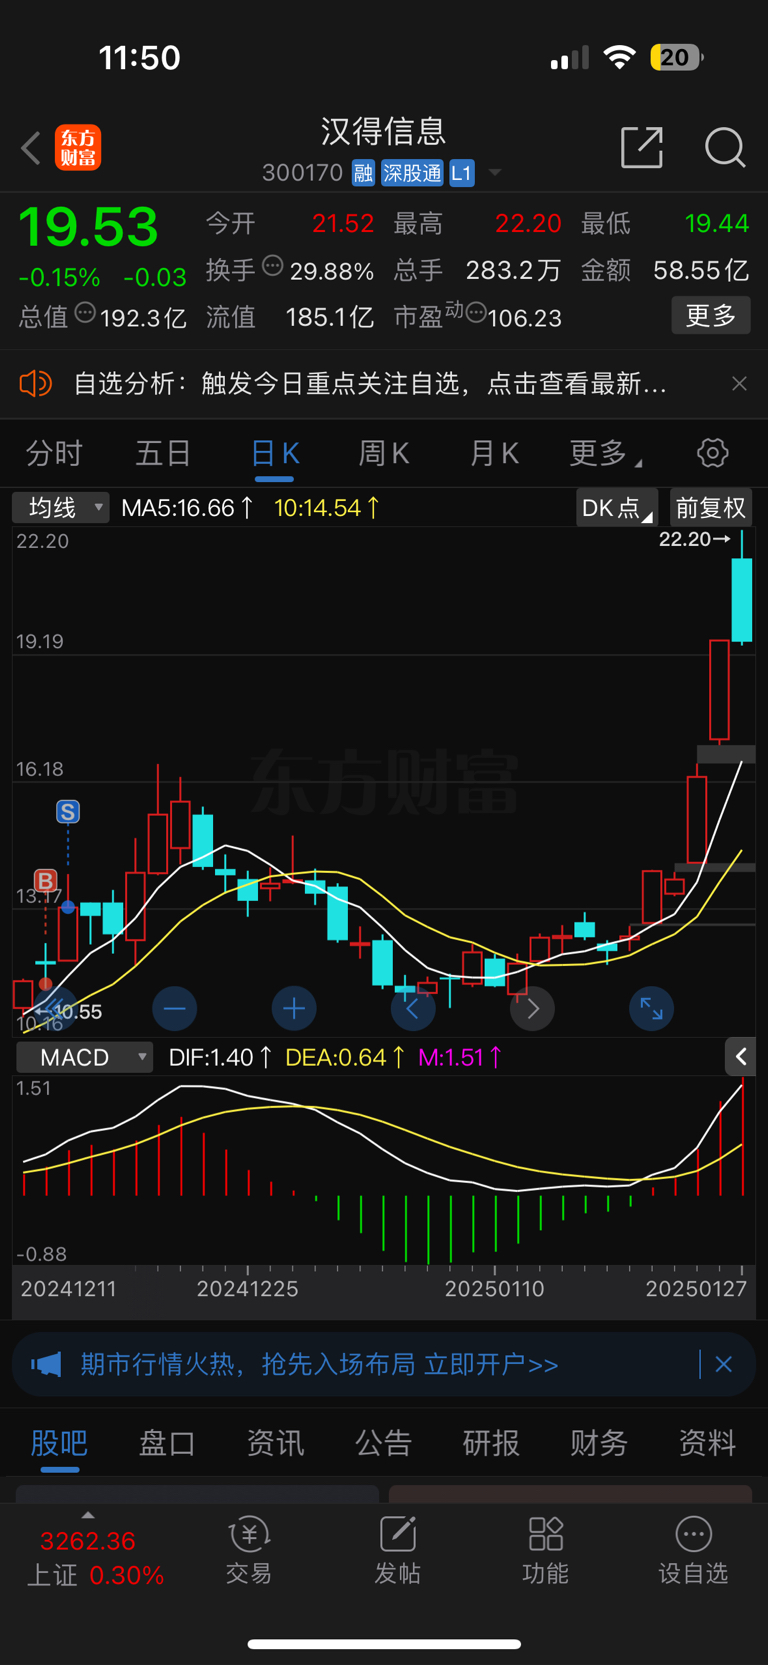Screen dimensions: 769x1665
Task: Switch to 财务 tab
Action: [x=599, y=1442]
